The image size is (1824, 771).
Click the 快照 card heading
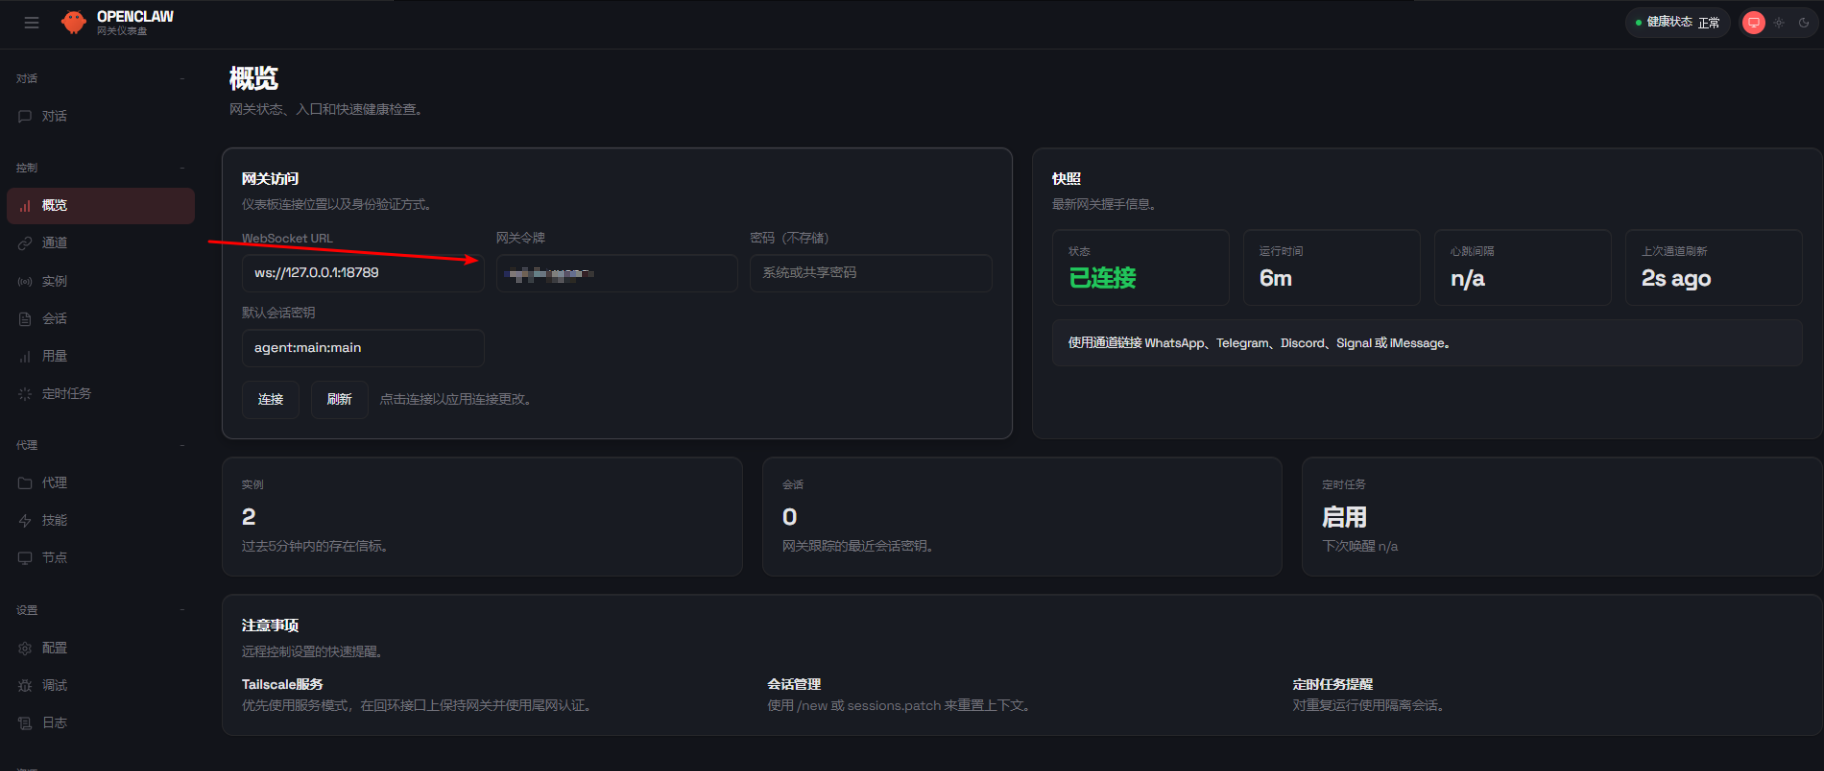1066,179
